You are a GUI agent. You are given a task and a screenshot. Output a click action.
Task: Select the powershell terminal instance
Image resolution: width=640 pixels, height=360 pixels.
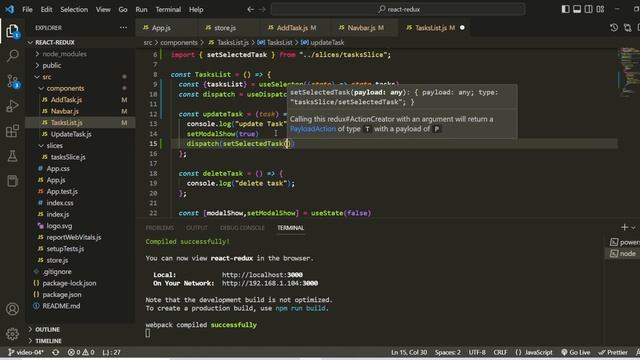624,242
